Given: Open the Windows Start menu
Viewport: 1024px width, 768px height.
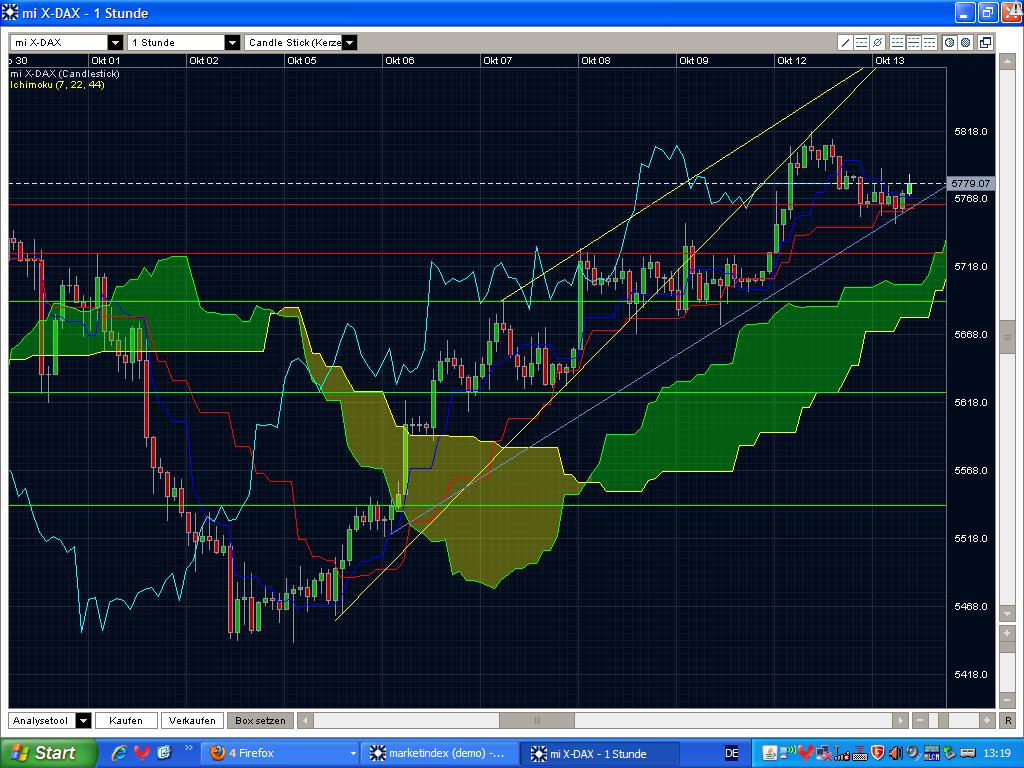Looking at the screenshot, I should pyautogui.click(x=47, y=753).
